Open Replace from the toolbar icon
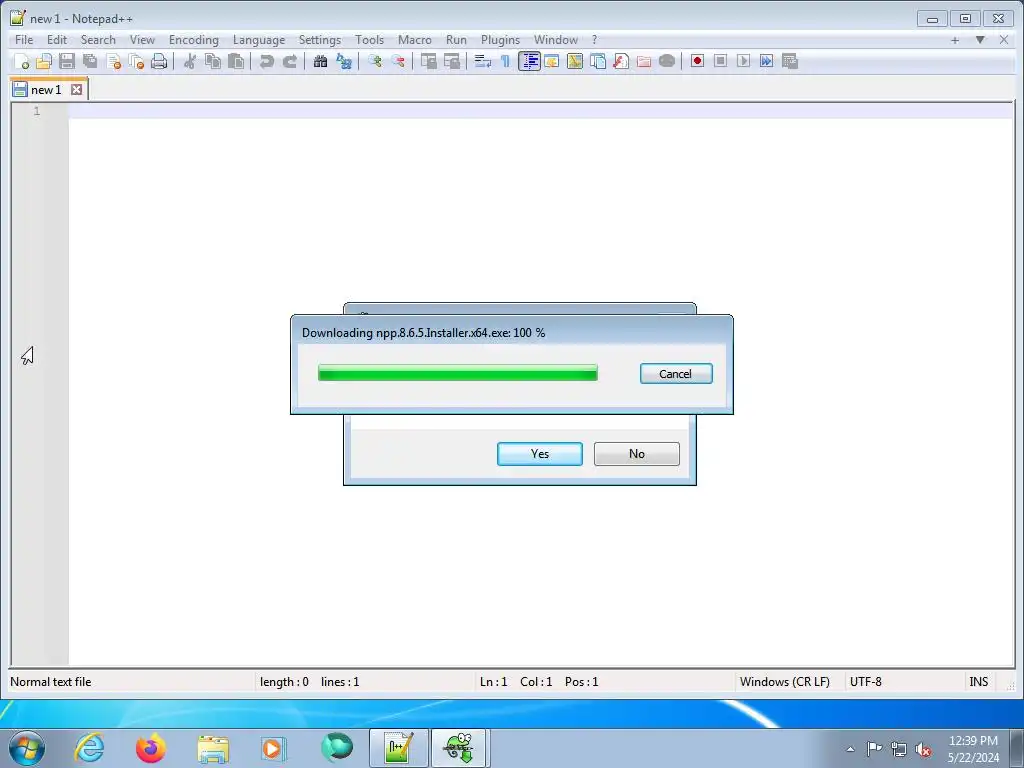 (x=344, y=61)
